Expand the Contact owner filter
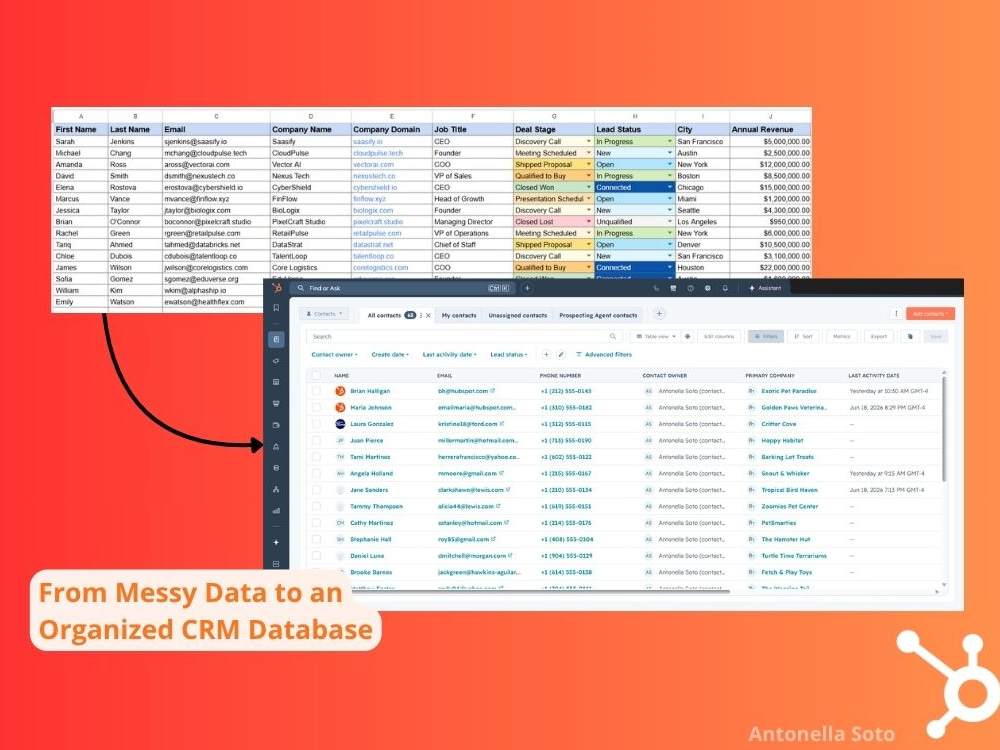The image size is (1000, 750). point(334,355)
